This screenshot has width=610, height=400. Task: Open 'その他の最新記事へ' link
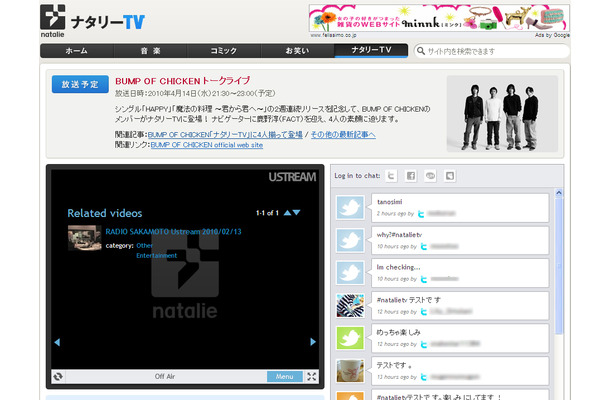pos(343,135)
